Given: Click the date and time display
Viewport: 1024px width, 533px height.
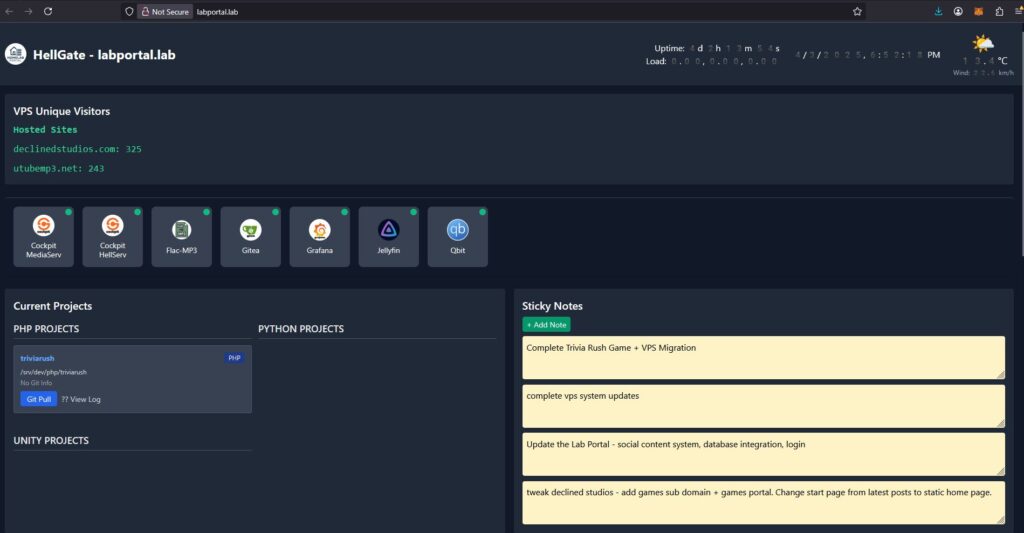Looking at the screenshot, I should click(x=867, y=55).
